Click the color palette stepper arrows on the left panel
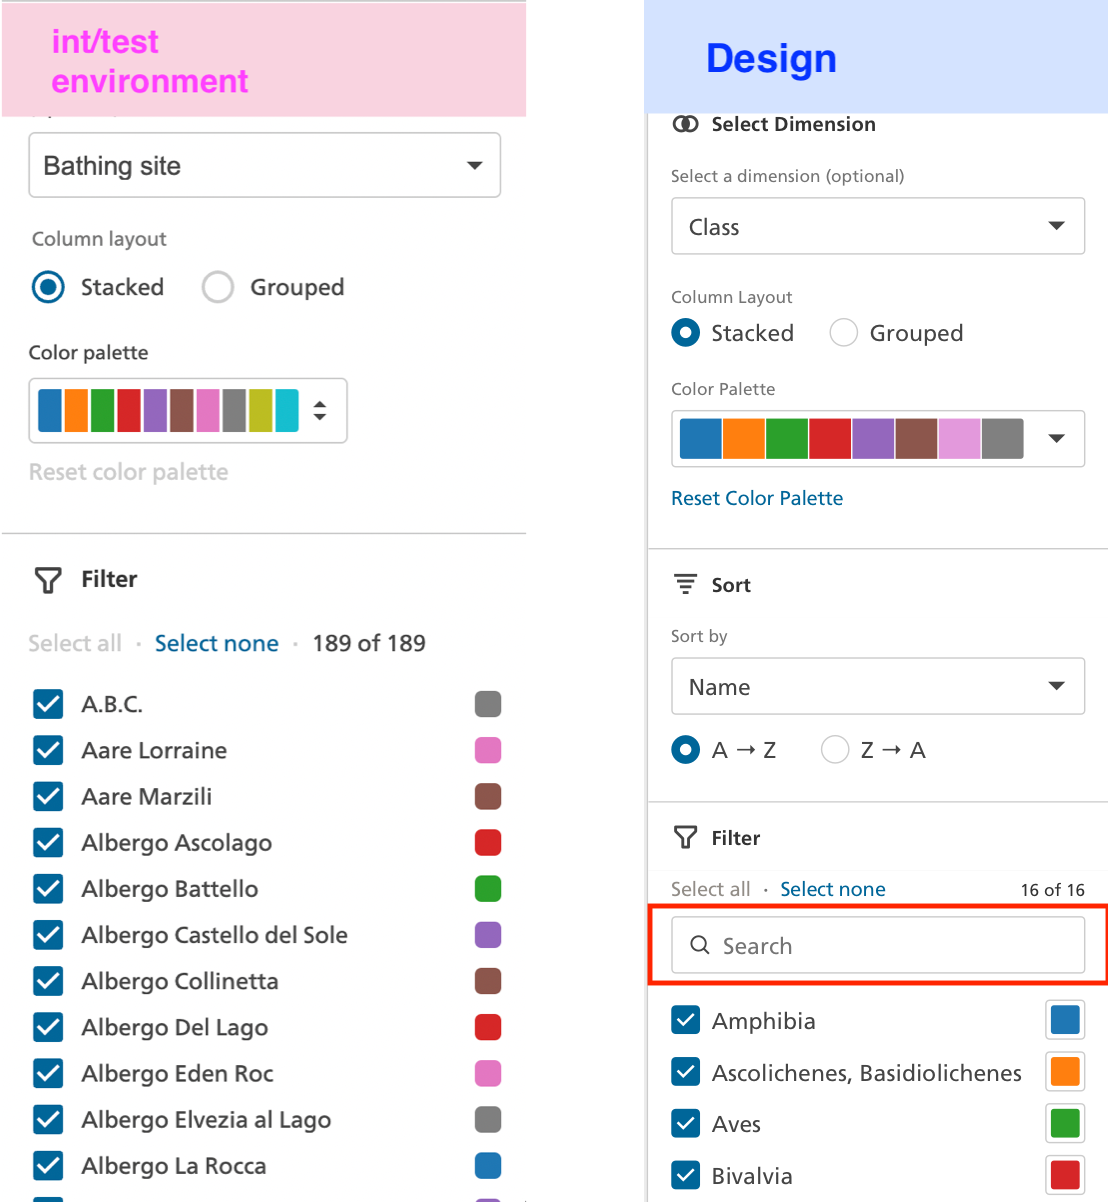Viewport: 1108px width, 1202px height. 320,410
